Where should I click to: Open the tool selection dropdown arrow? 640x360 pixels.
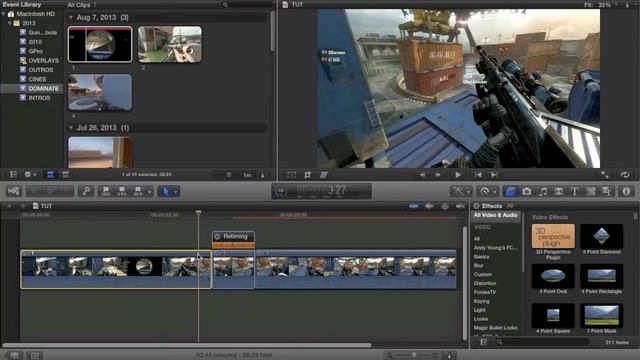point(176,191)
